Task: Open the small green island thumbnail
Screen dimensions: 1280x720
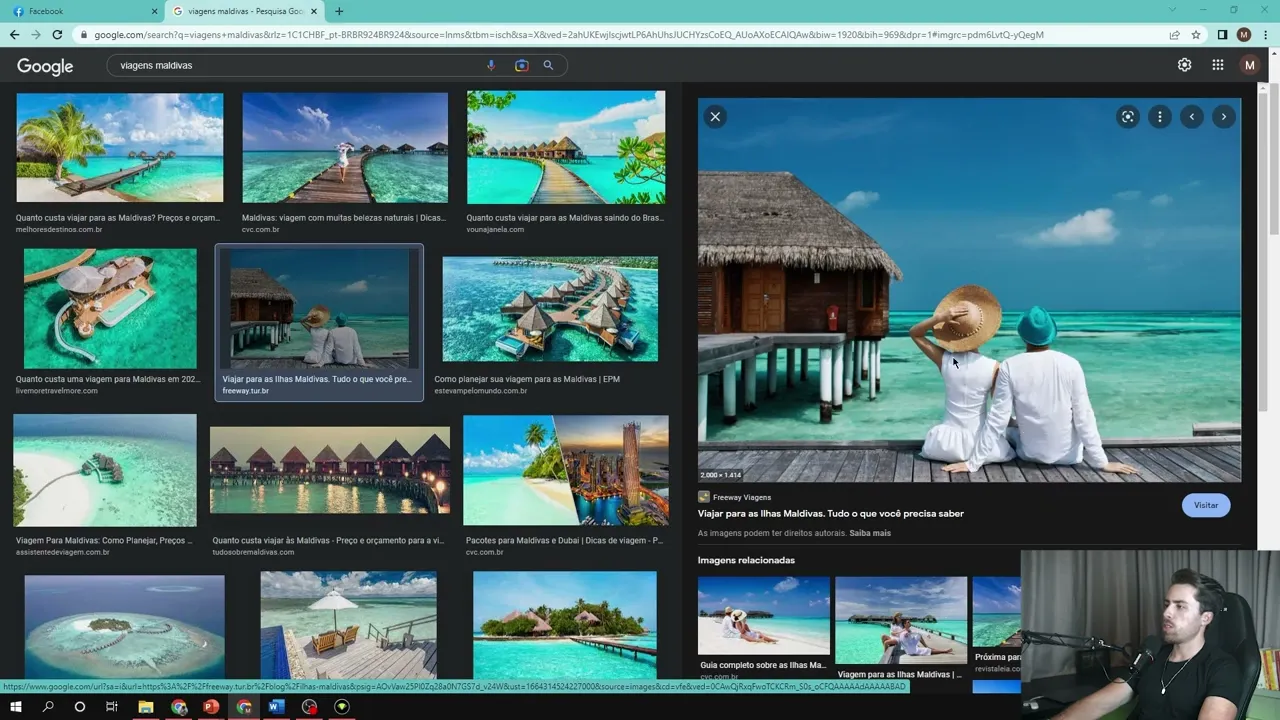Action: 565,626
